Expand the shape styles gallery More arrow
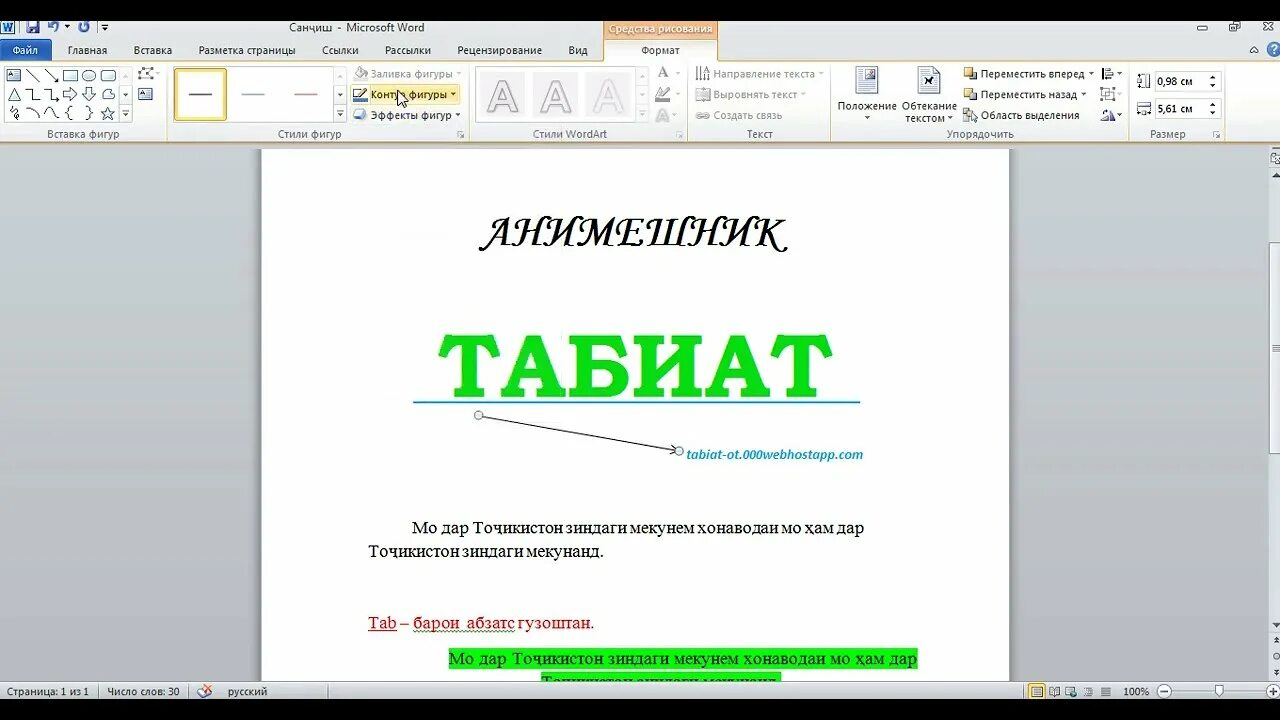Screen dimensions: 1280x720 pos(340,115)
